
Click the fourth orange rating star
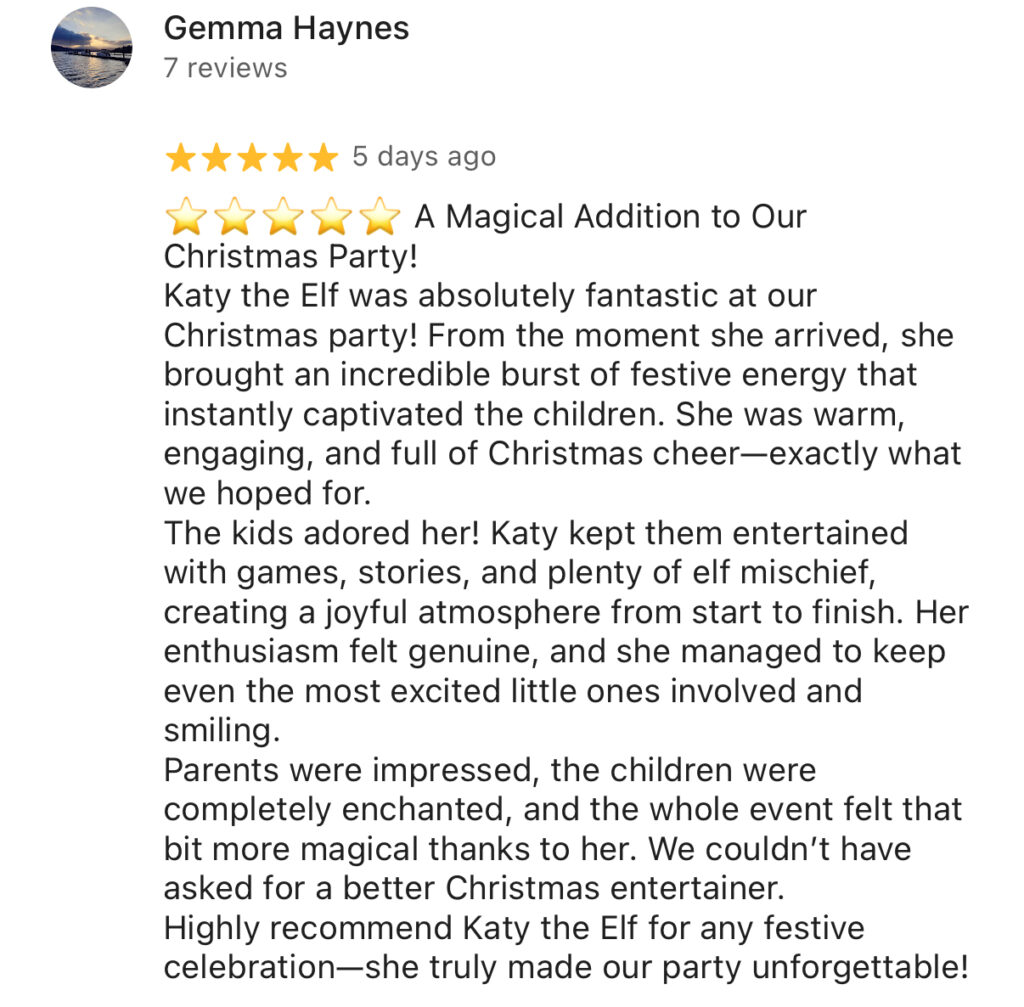(287, 158)
